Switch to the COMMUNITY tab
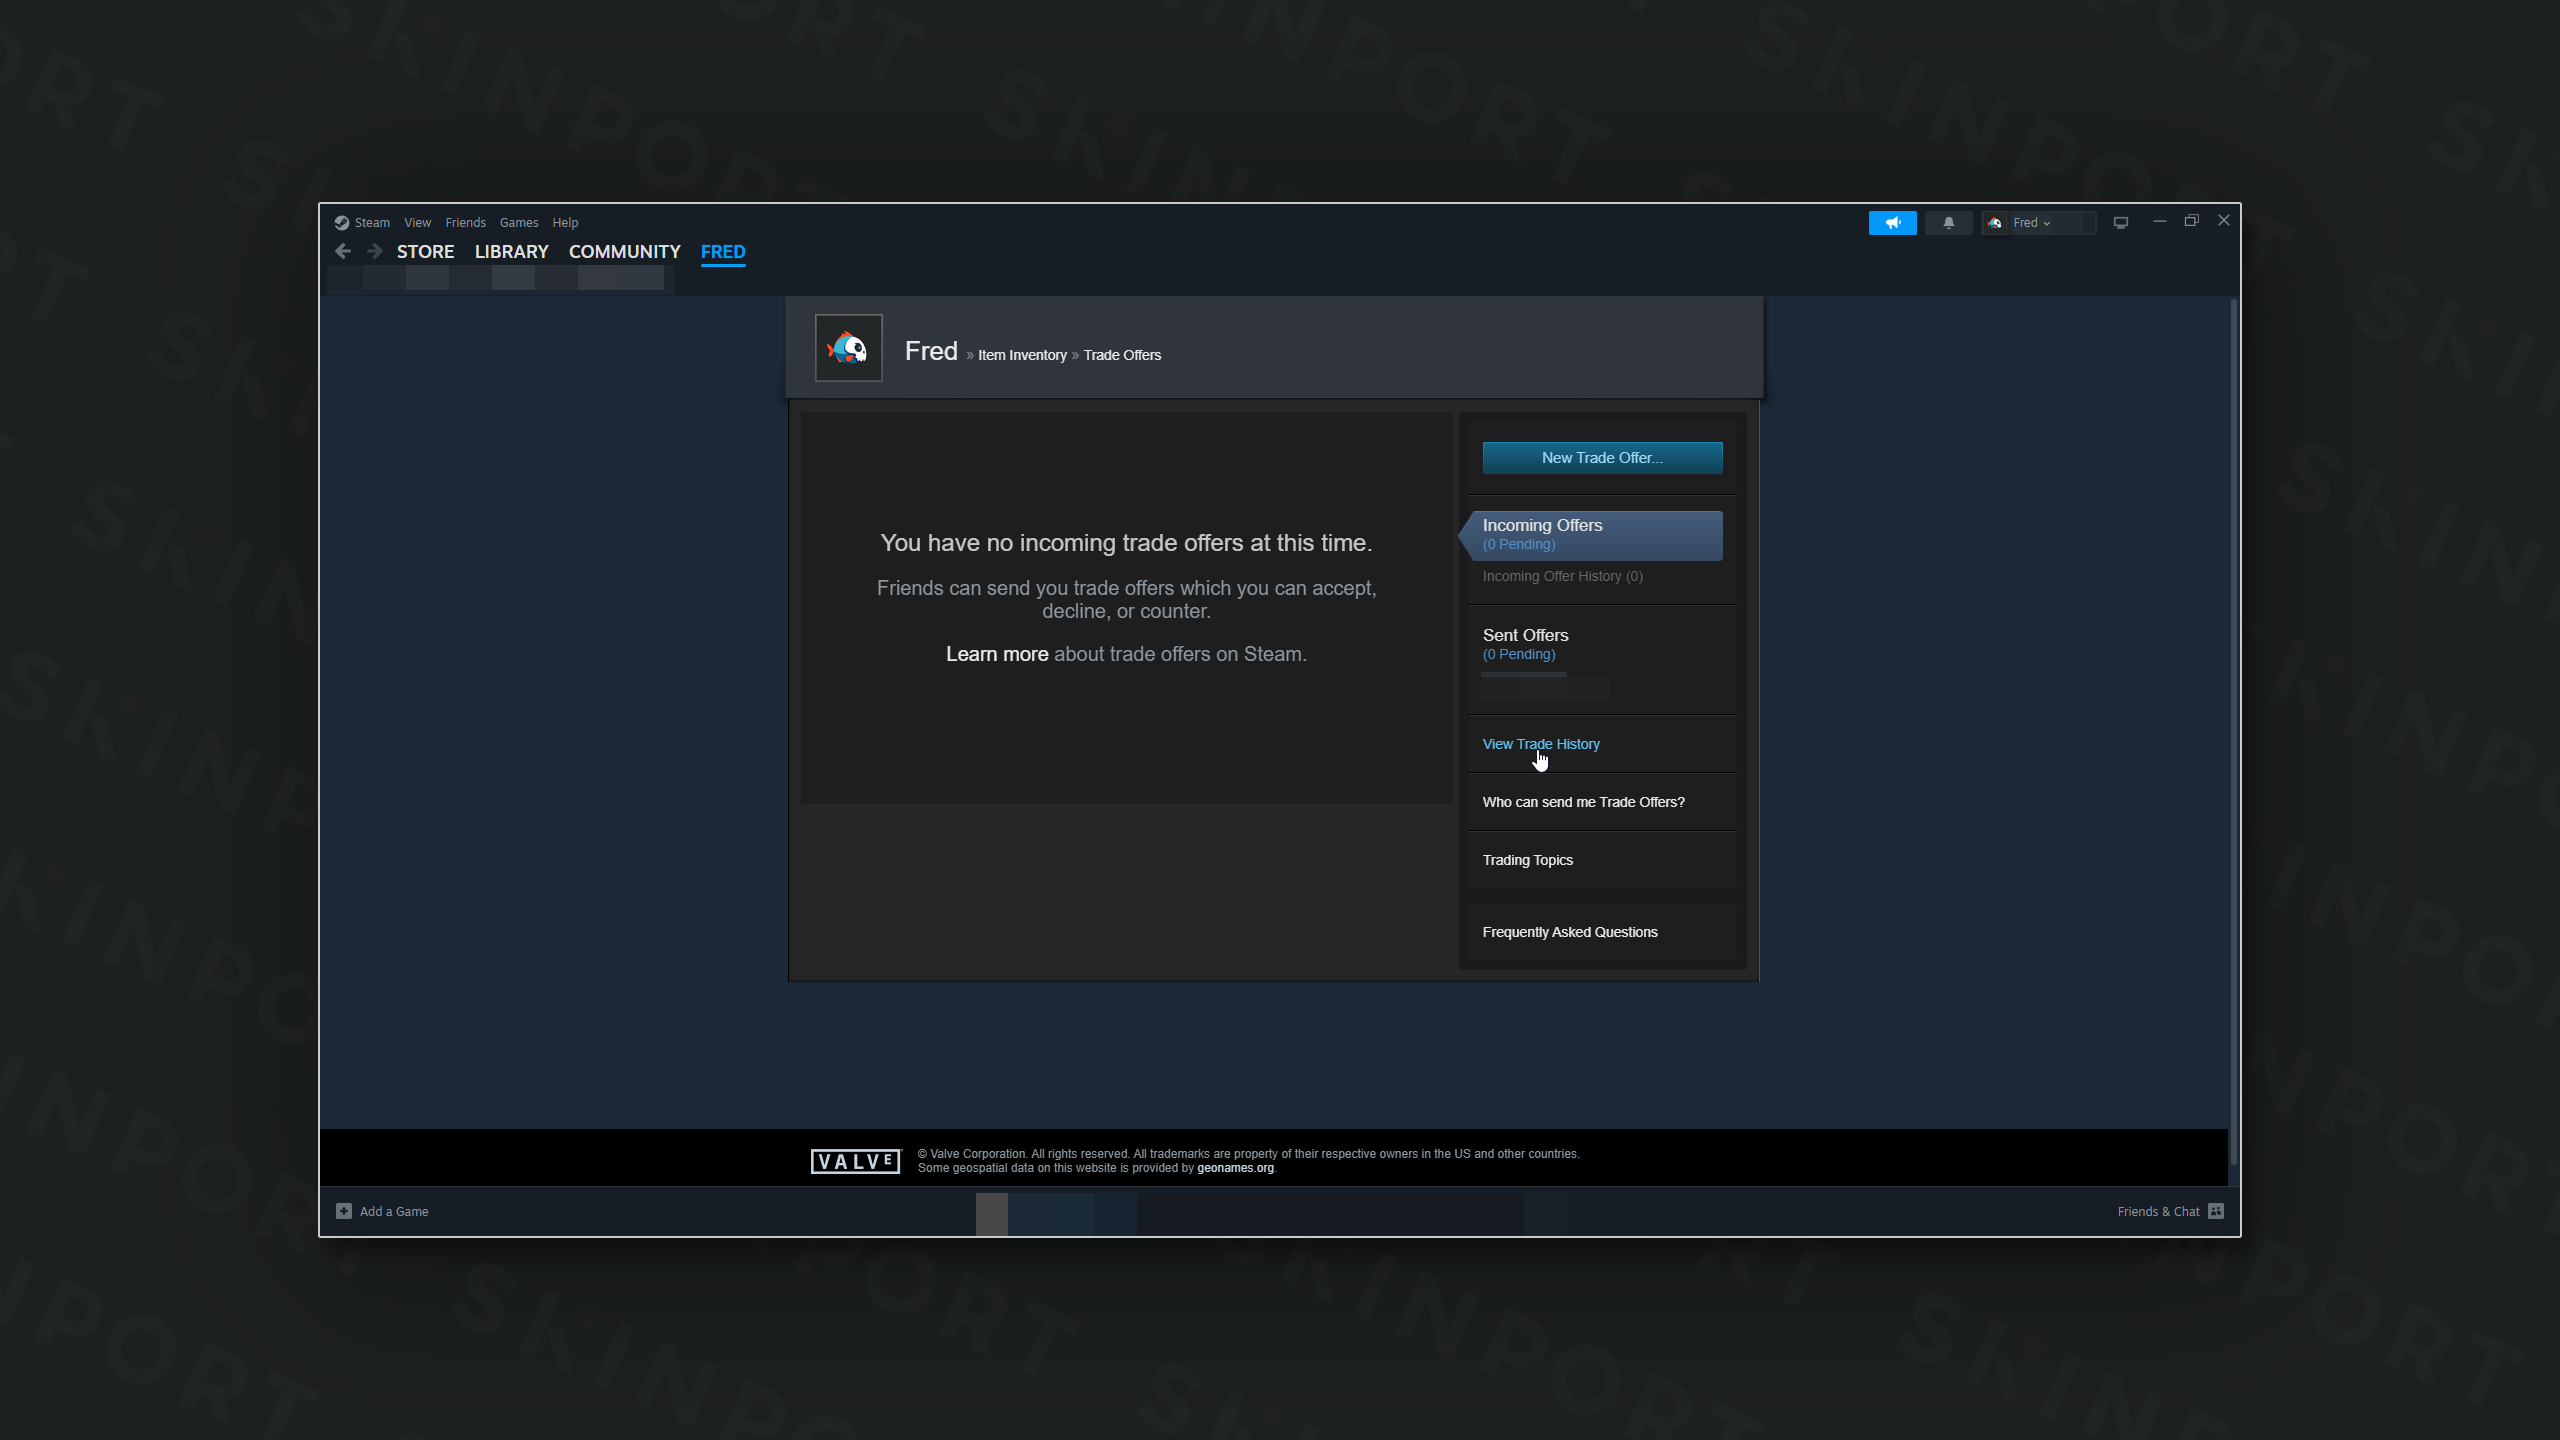 tap(624, 252)
